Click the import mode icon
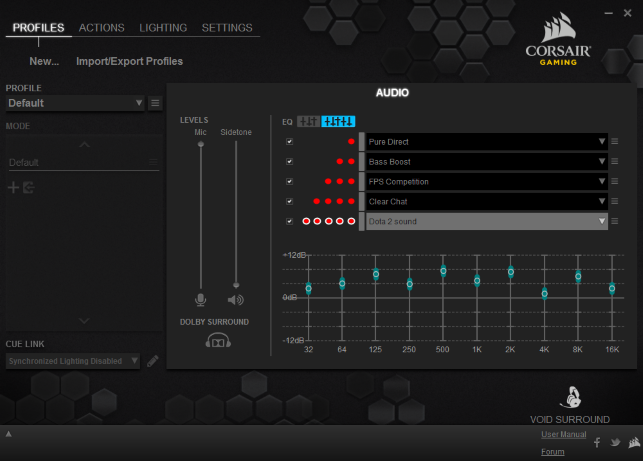 (x=28, y=187)
